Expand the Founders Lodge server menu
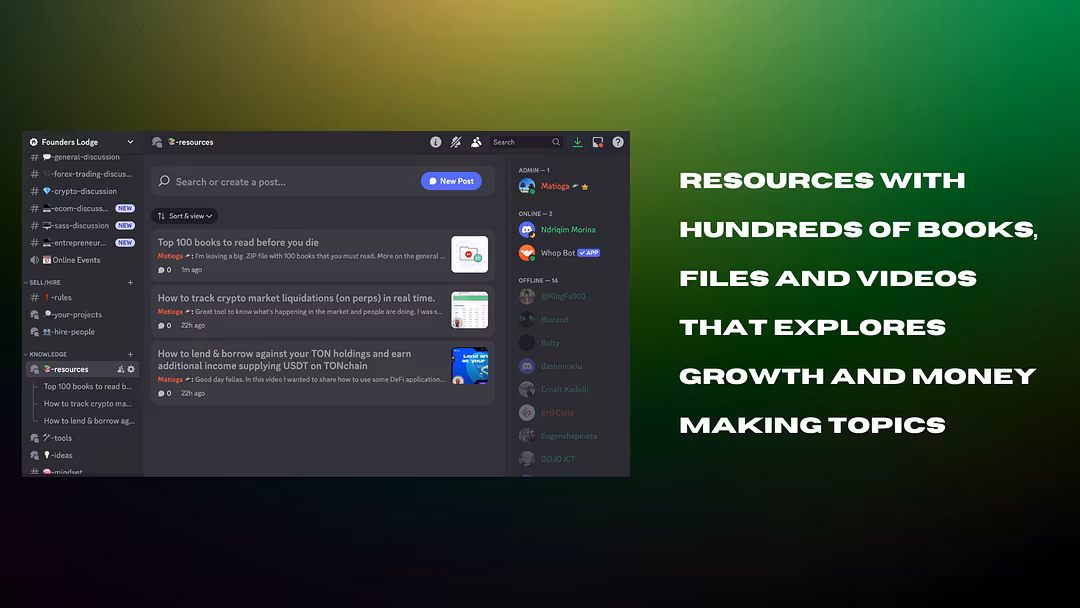The image size is (1080, 608). (x=82, y=142)
